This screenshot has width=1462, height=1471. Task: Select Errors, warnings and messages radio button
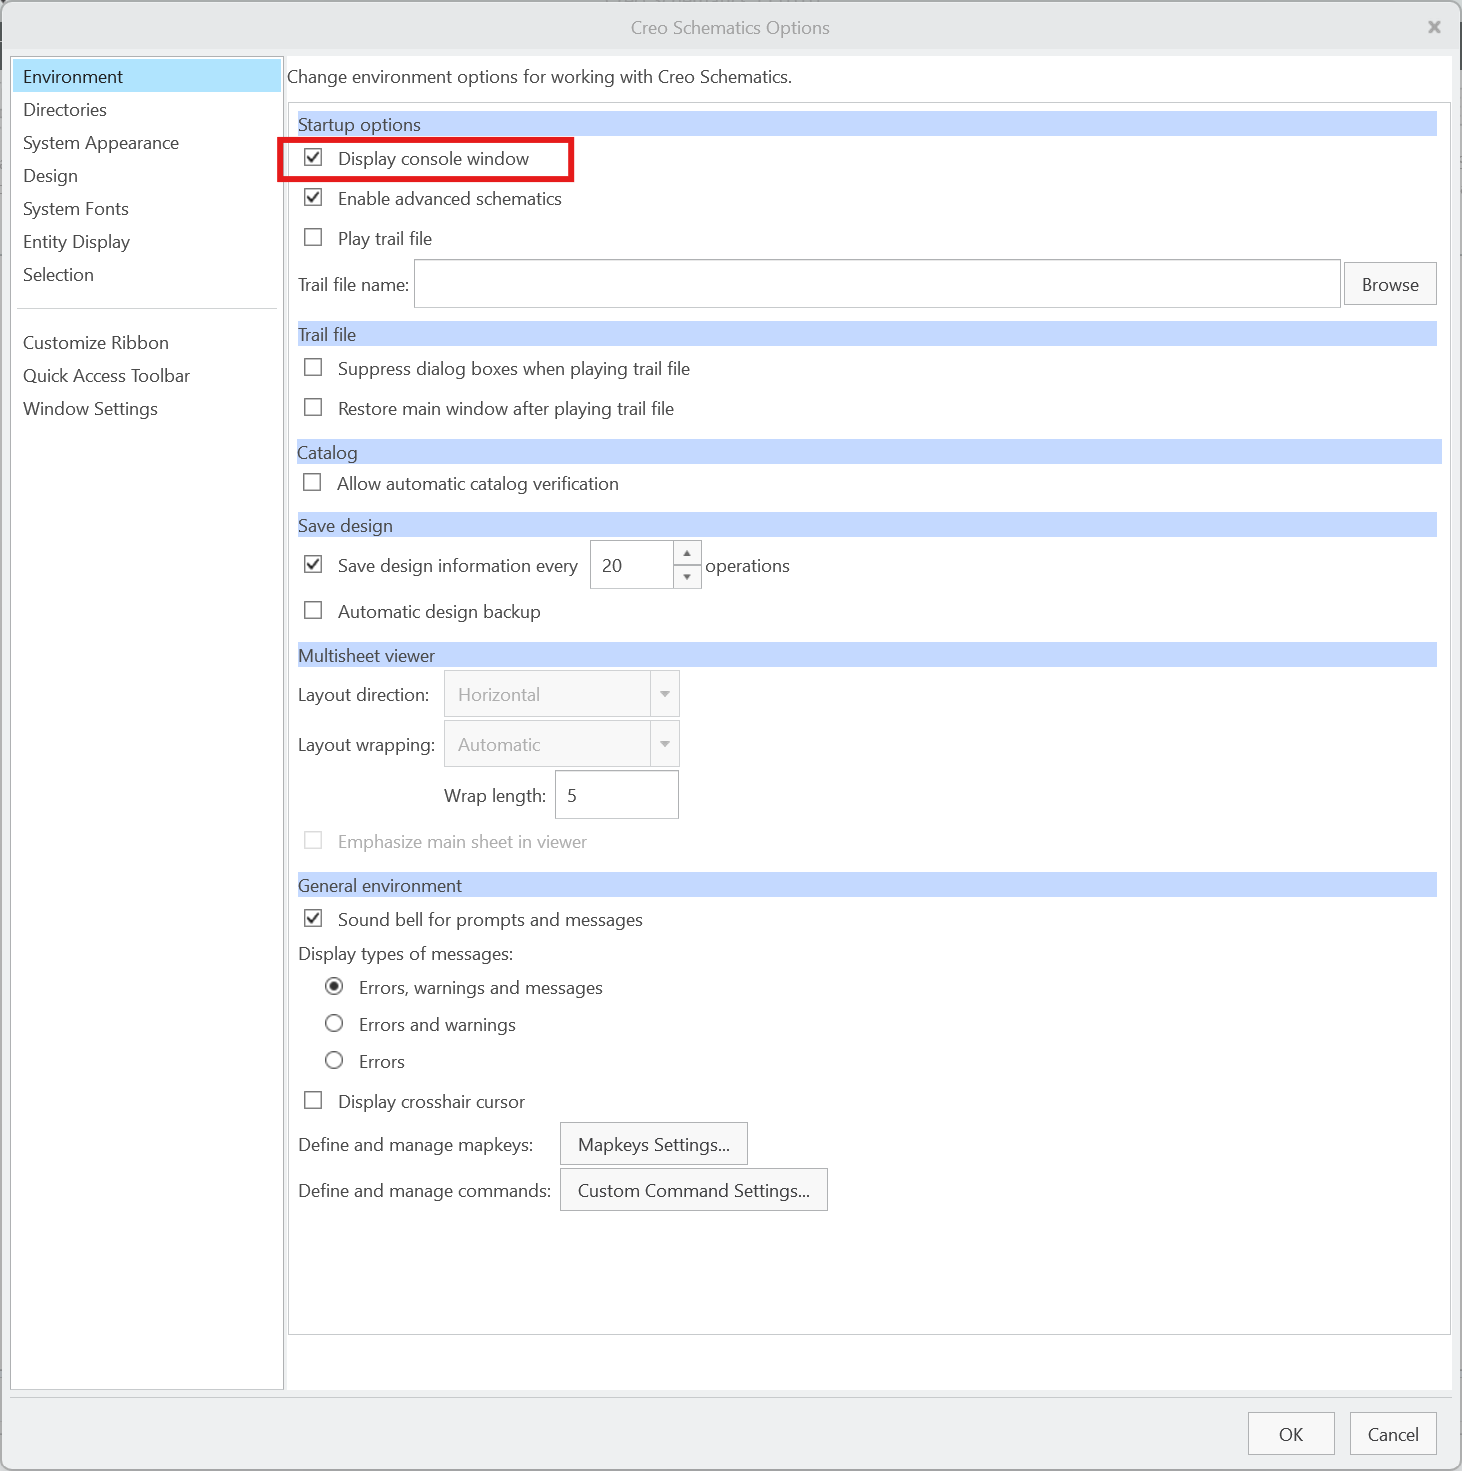click(334, 987)
